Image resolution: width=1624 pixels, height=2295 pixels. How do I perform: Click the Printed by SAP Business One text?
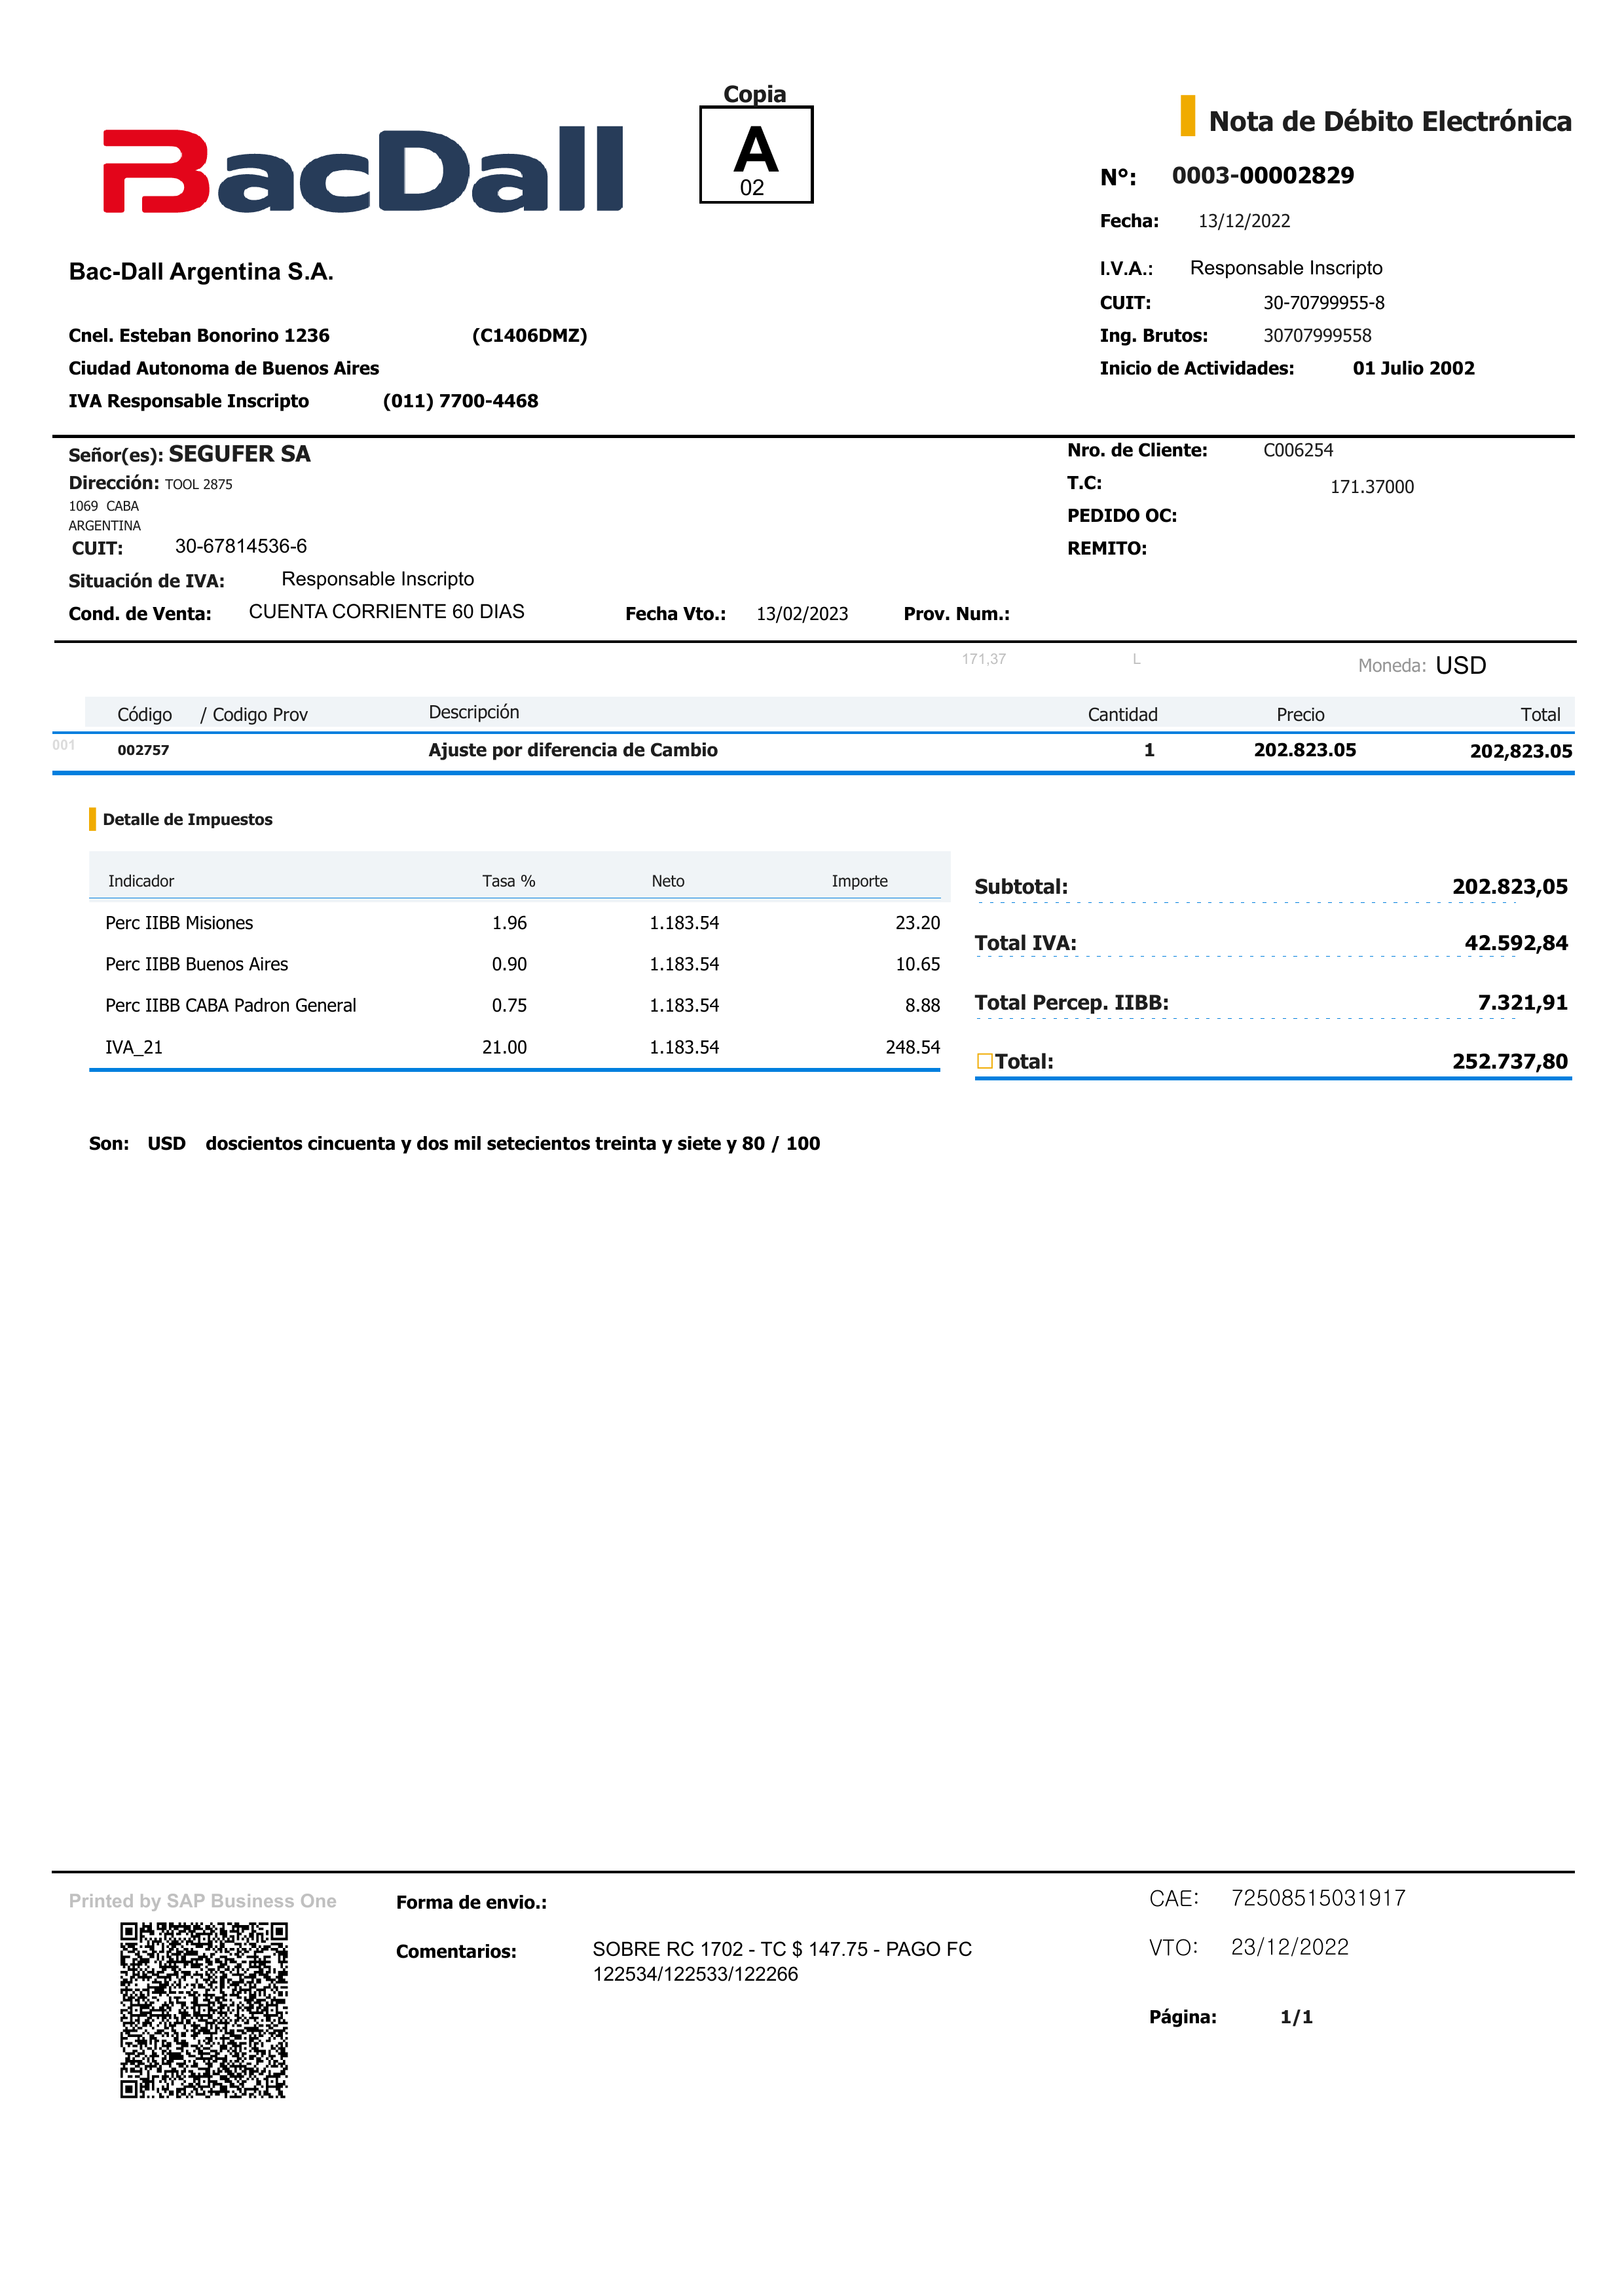pyautogui.click(x=203, y=1901)
